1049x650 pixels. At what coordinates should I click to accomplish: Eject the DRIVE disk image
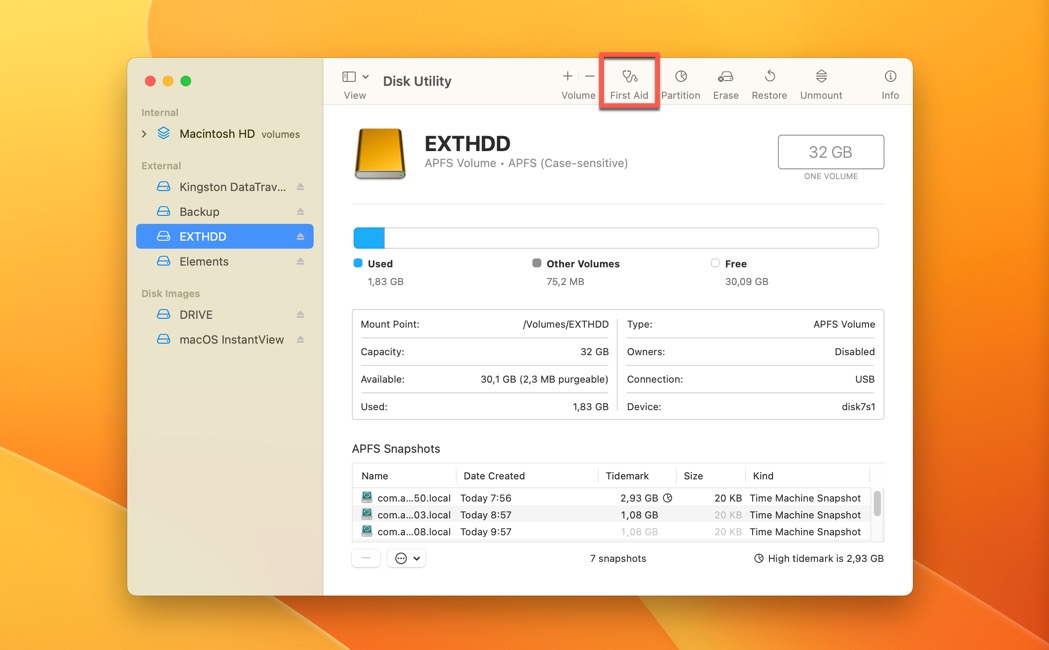300,315
